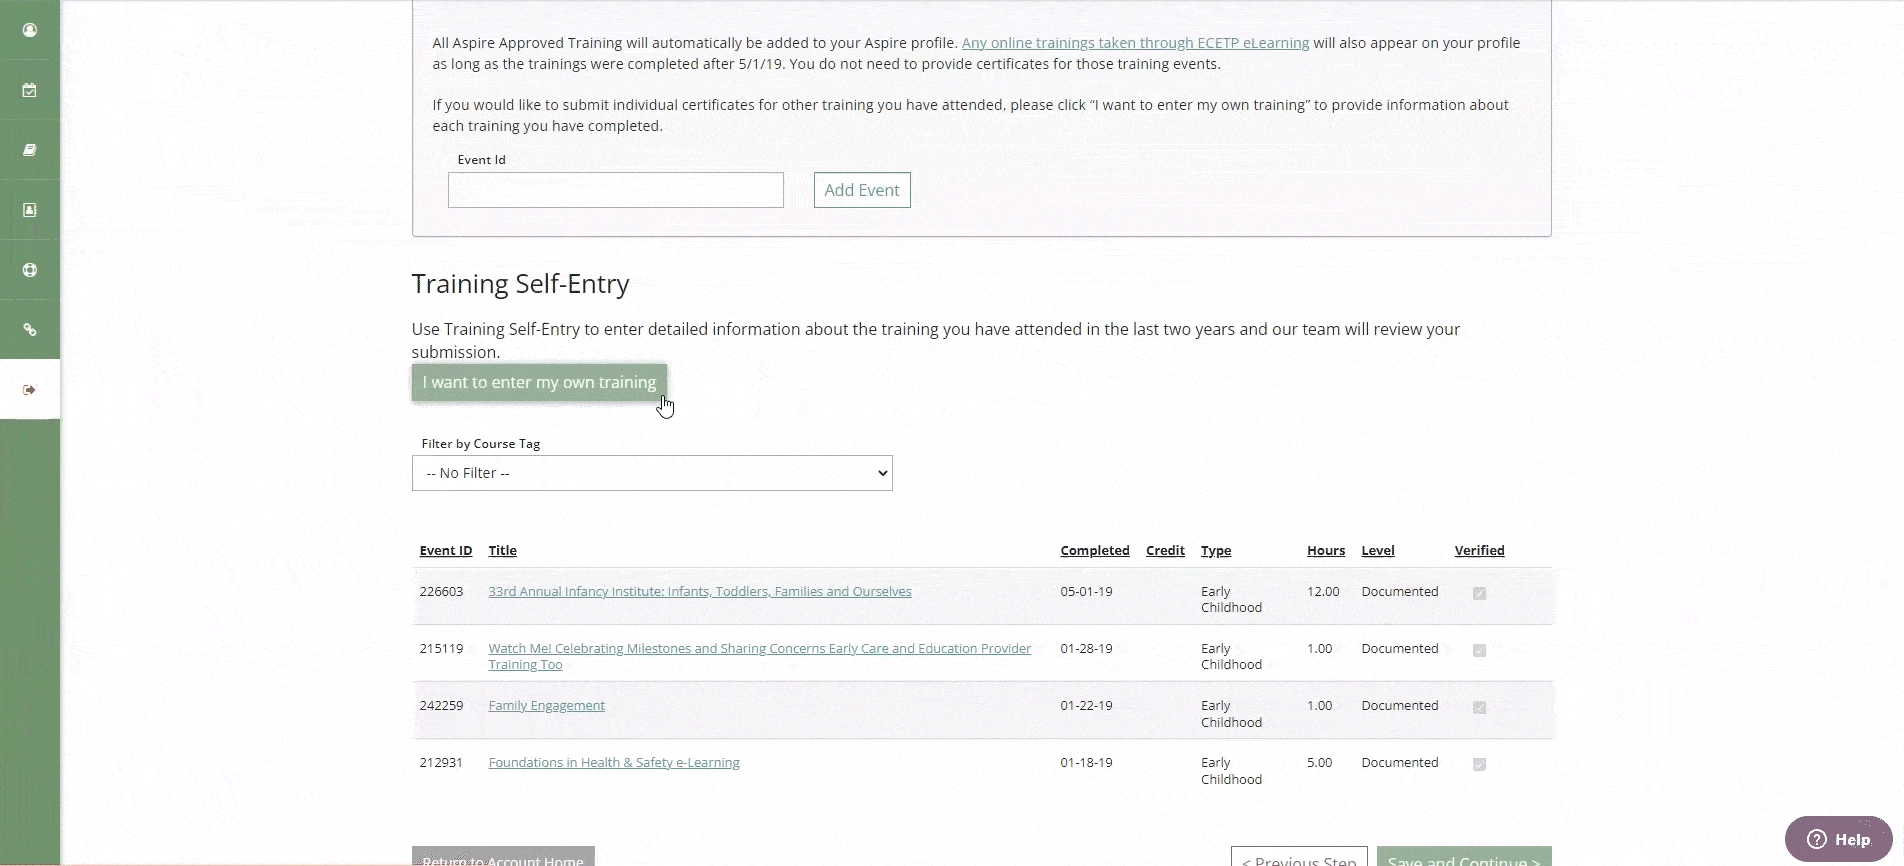Open the life ring support icon
1904x866 pixels.
pos(30,270)
